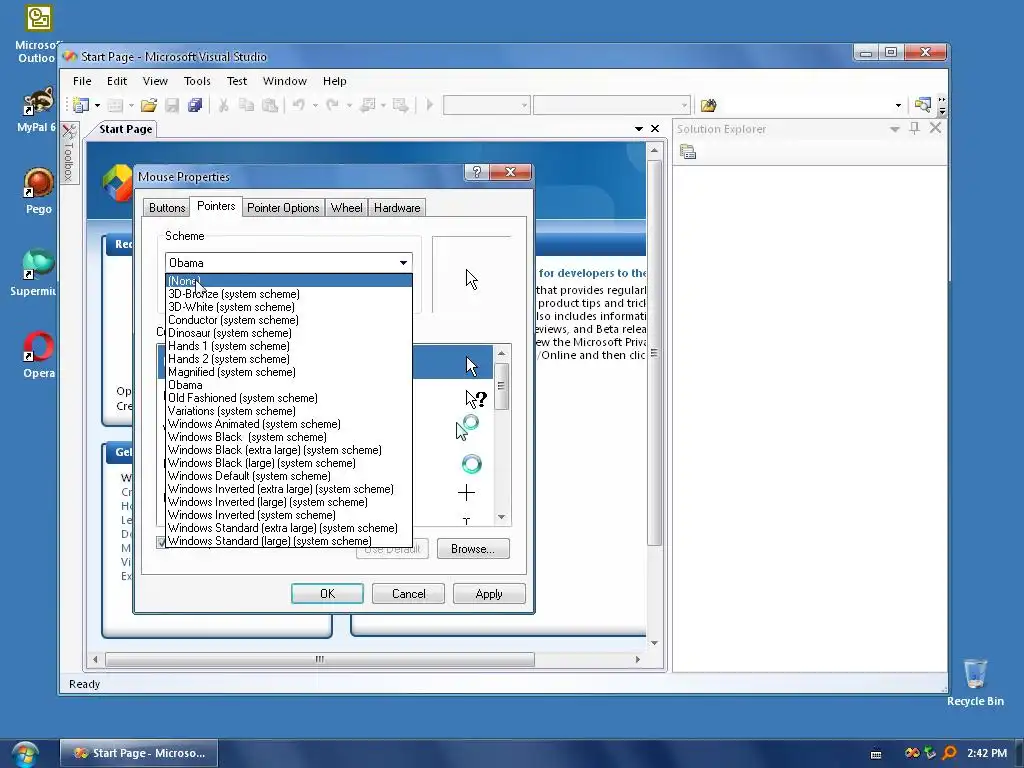Close the Start Page document tab
Viewport: 1024px width, 768px height.
[655, 129]
